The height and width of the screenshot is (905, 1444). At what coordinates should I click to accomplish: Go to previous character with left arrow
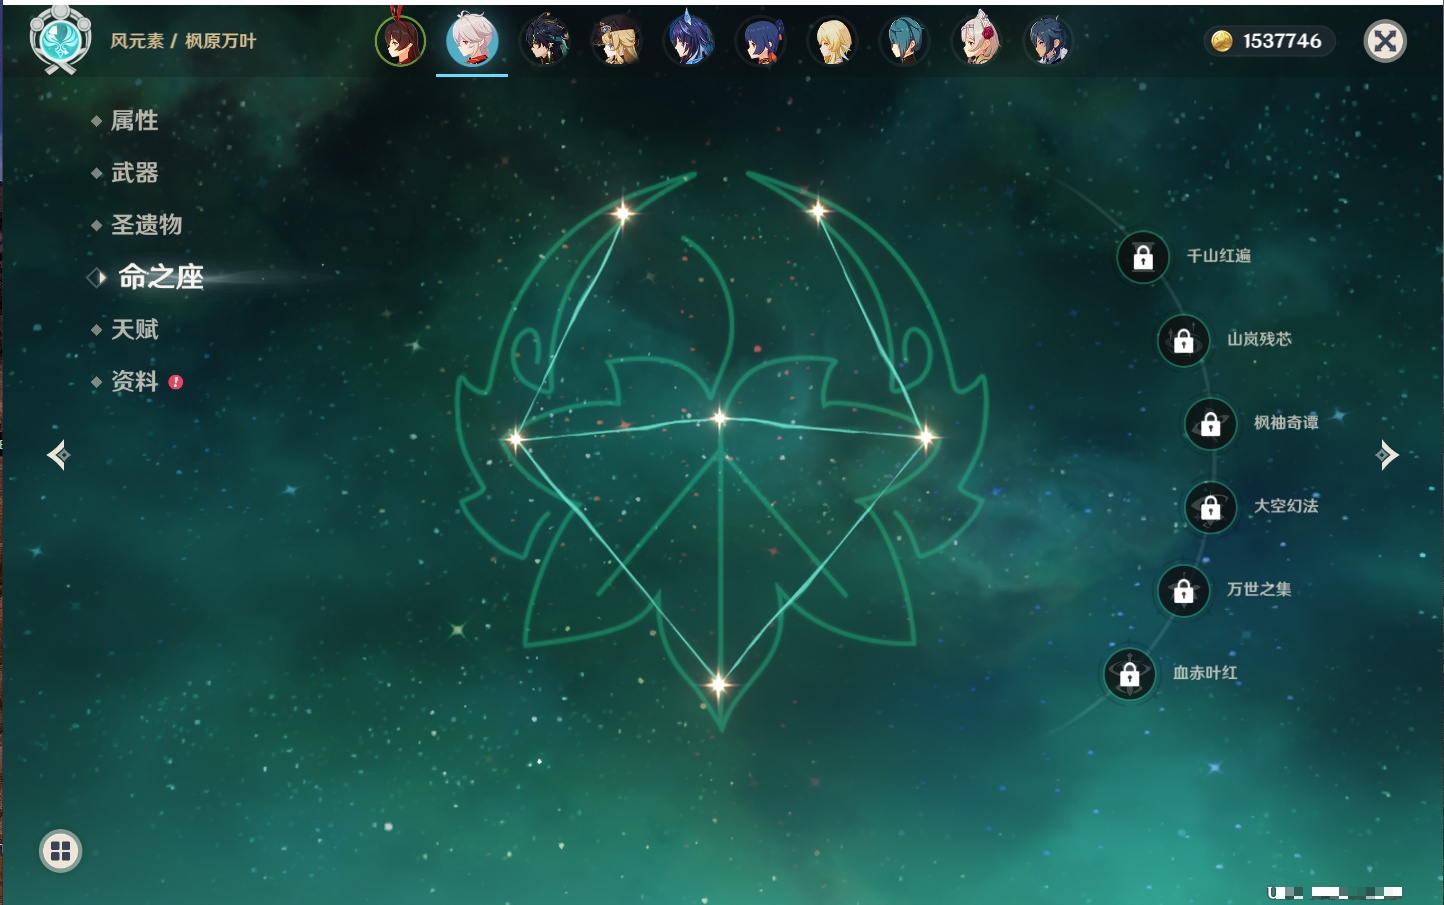58,455
